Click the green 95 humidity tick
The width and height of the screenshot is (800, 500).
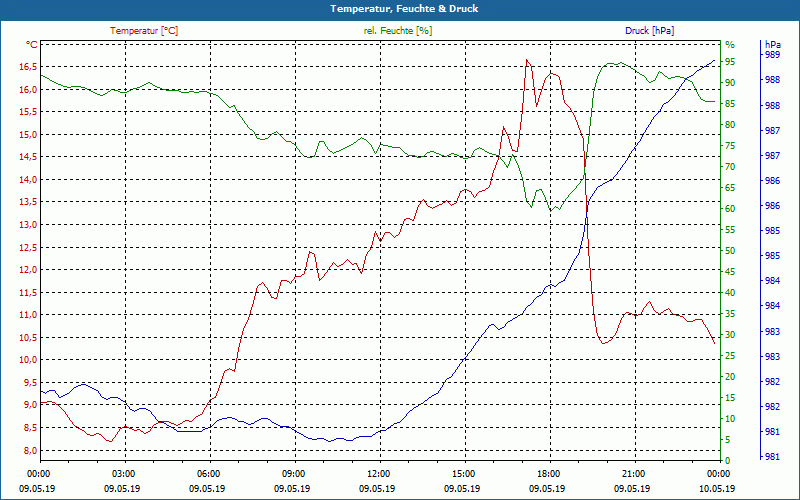point(730,62)
